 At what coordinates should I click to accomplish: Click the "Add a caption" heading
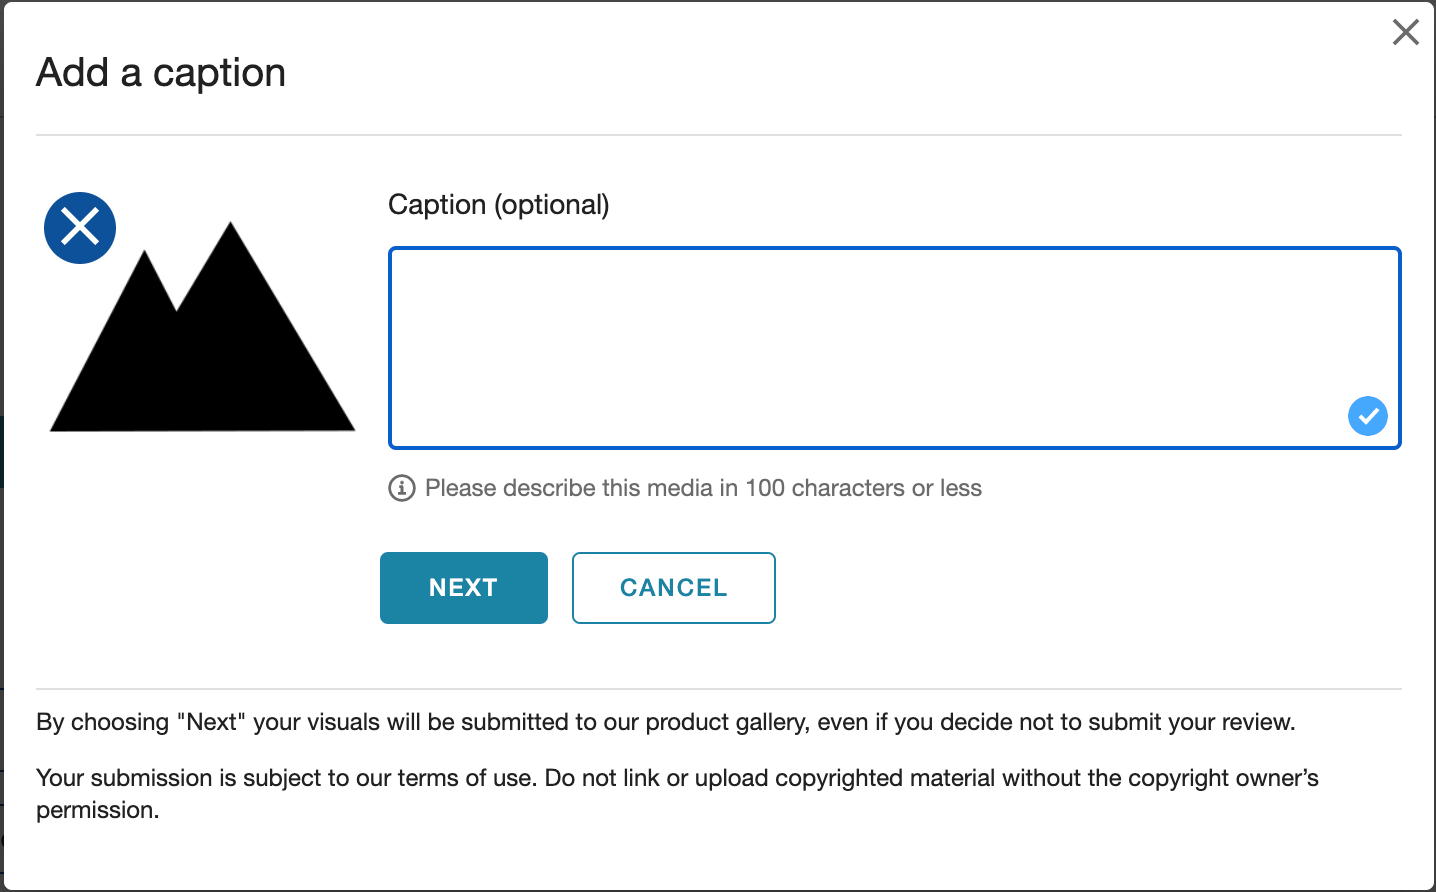[x=161, y=73]
